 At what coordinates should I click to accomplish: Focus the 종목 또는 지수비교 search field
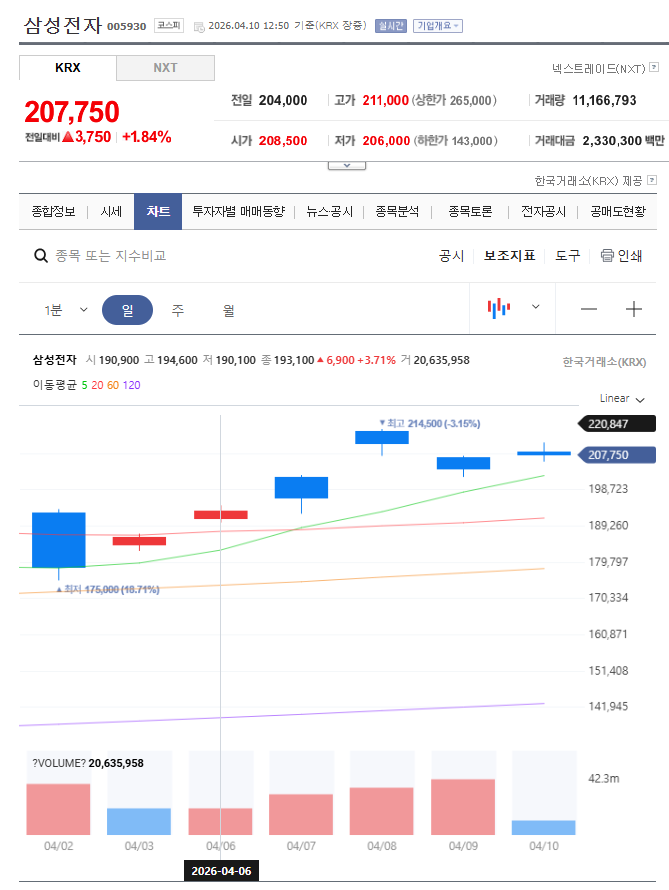coord(111,256)
